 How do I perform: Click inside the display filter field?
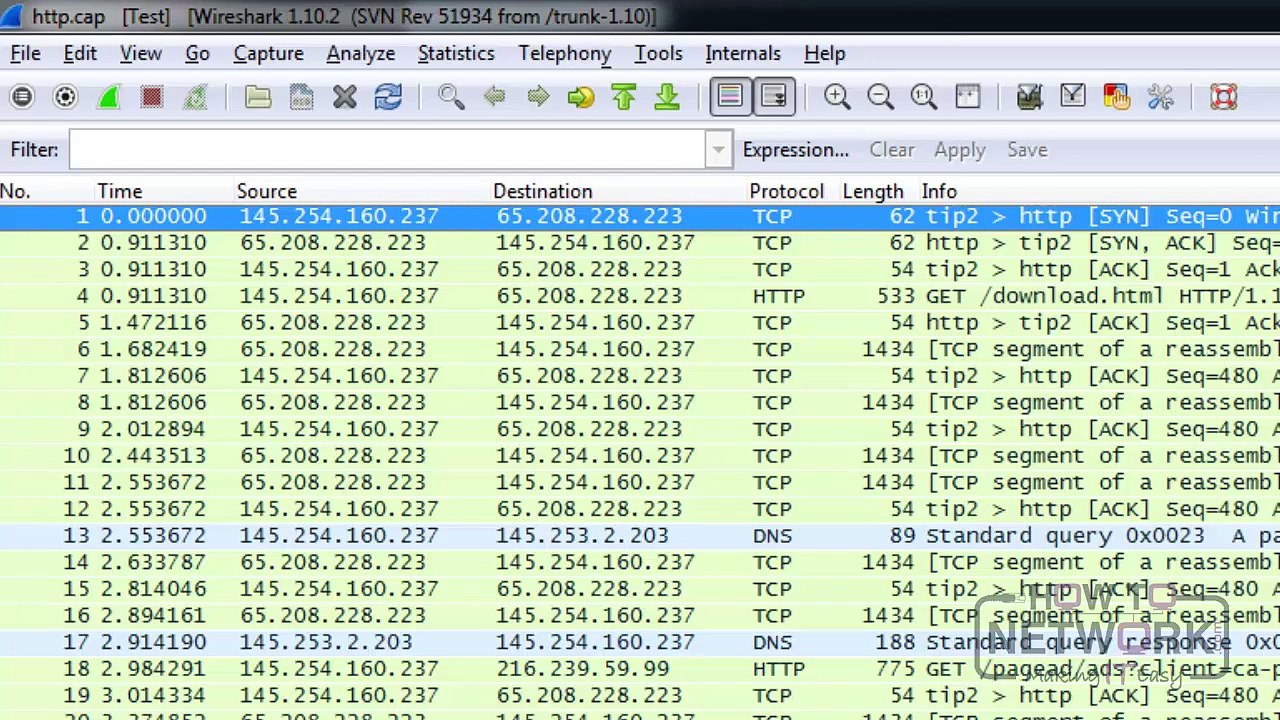pos(388,150)
